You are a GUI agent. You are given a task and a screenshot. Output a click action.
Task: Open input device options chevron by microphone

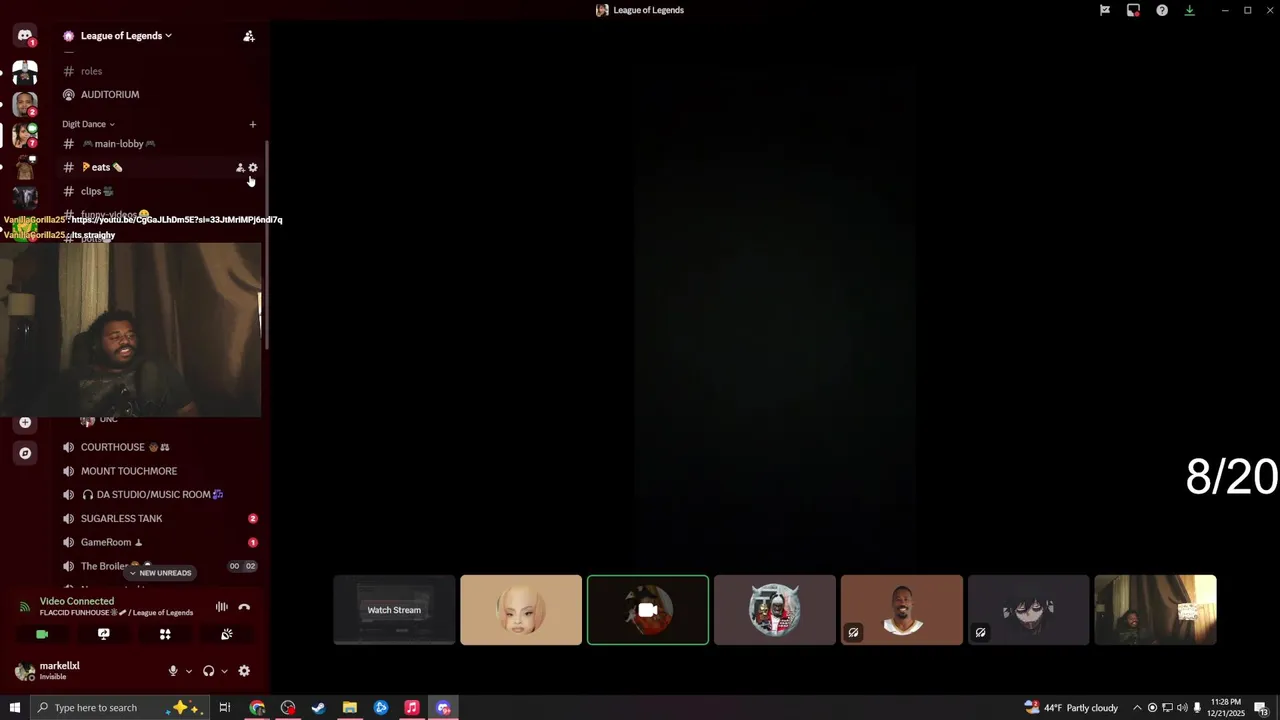click(188, 671)
